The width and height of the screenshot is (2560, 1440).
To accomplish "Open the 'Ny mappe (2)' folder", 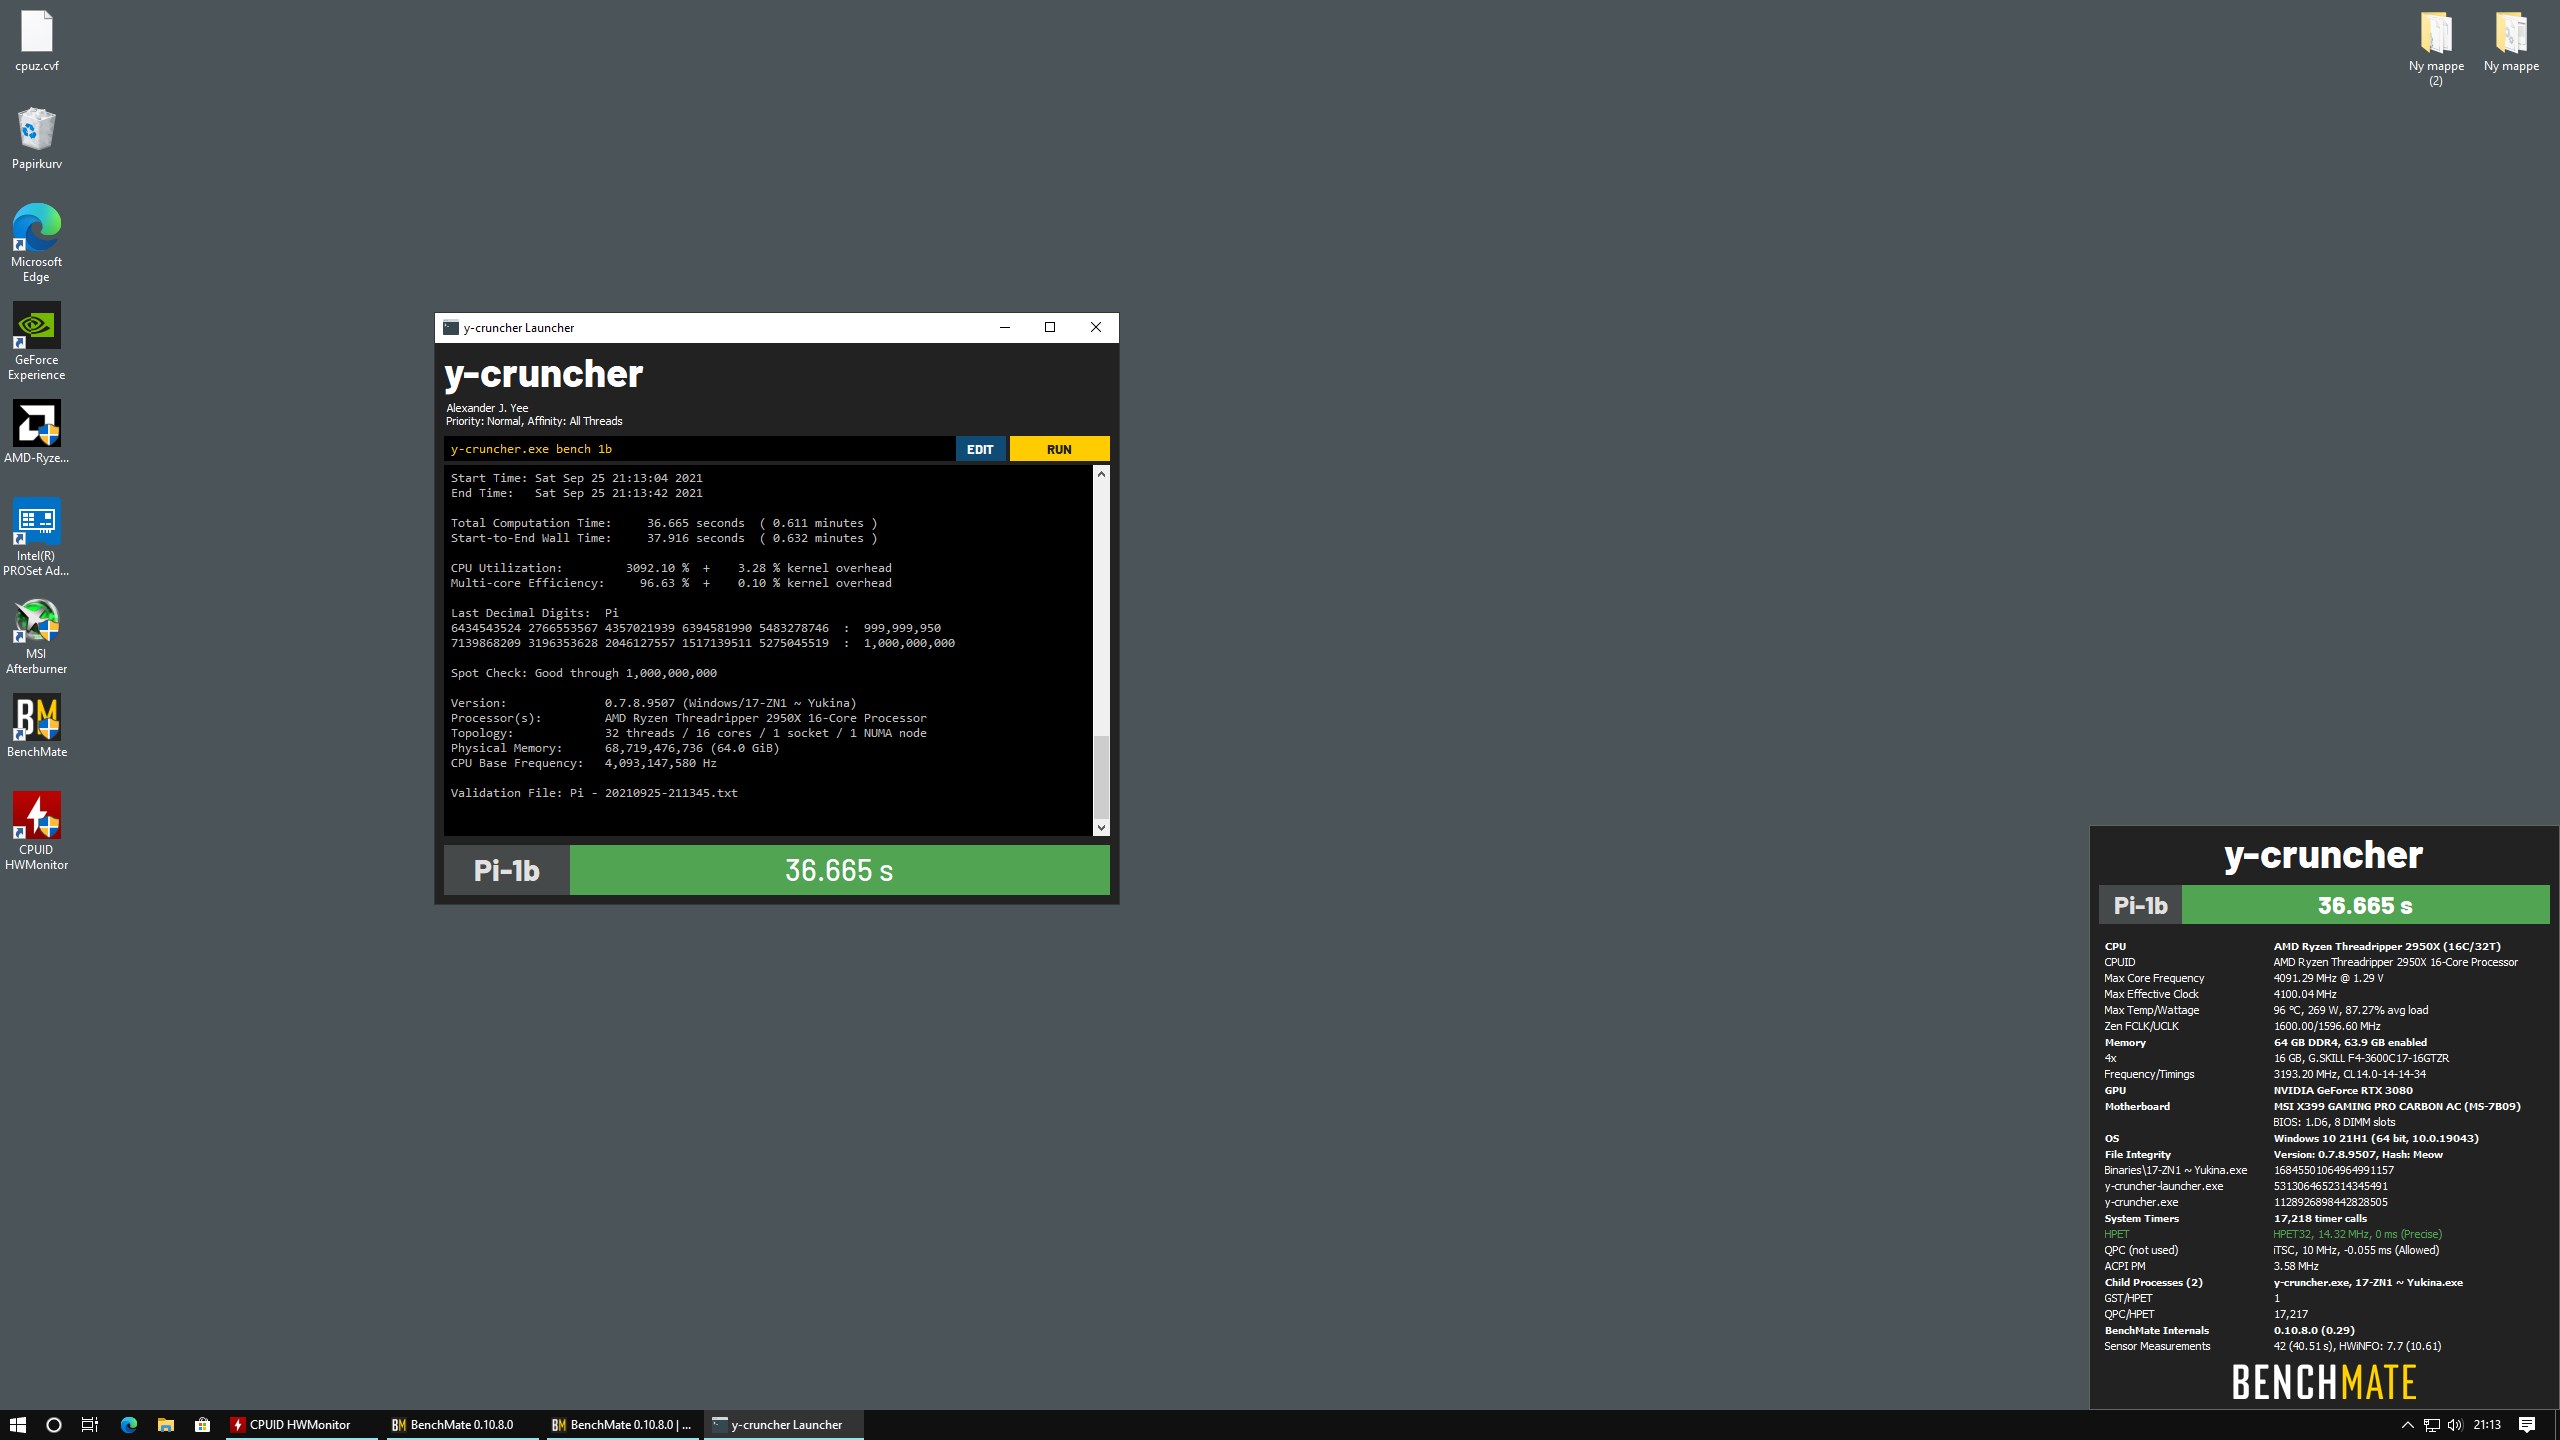I will 2436,48.
